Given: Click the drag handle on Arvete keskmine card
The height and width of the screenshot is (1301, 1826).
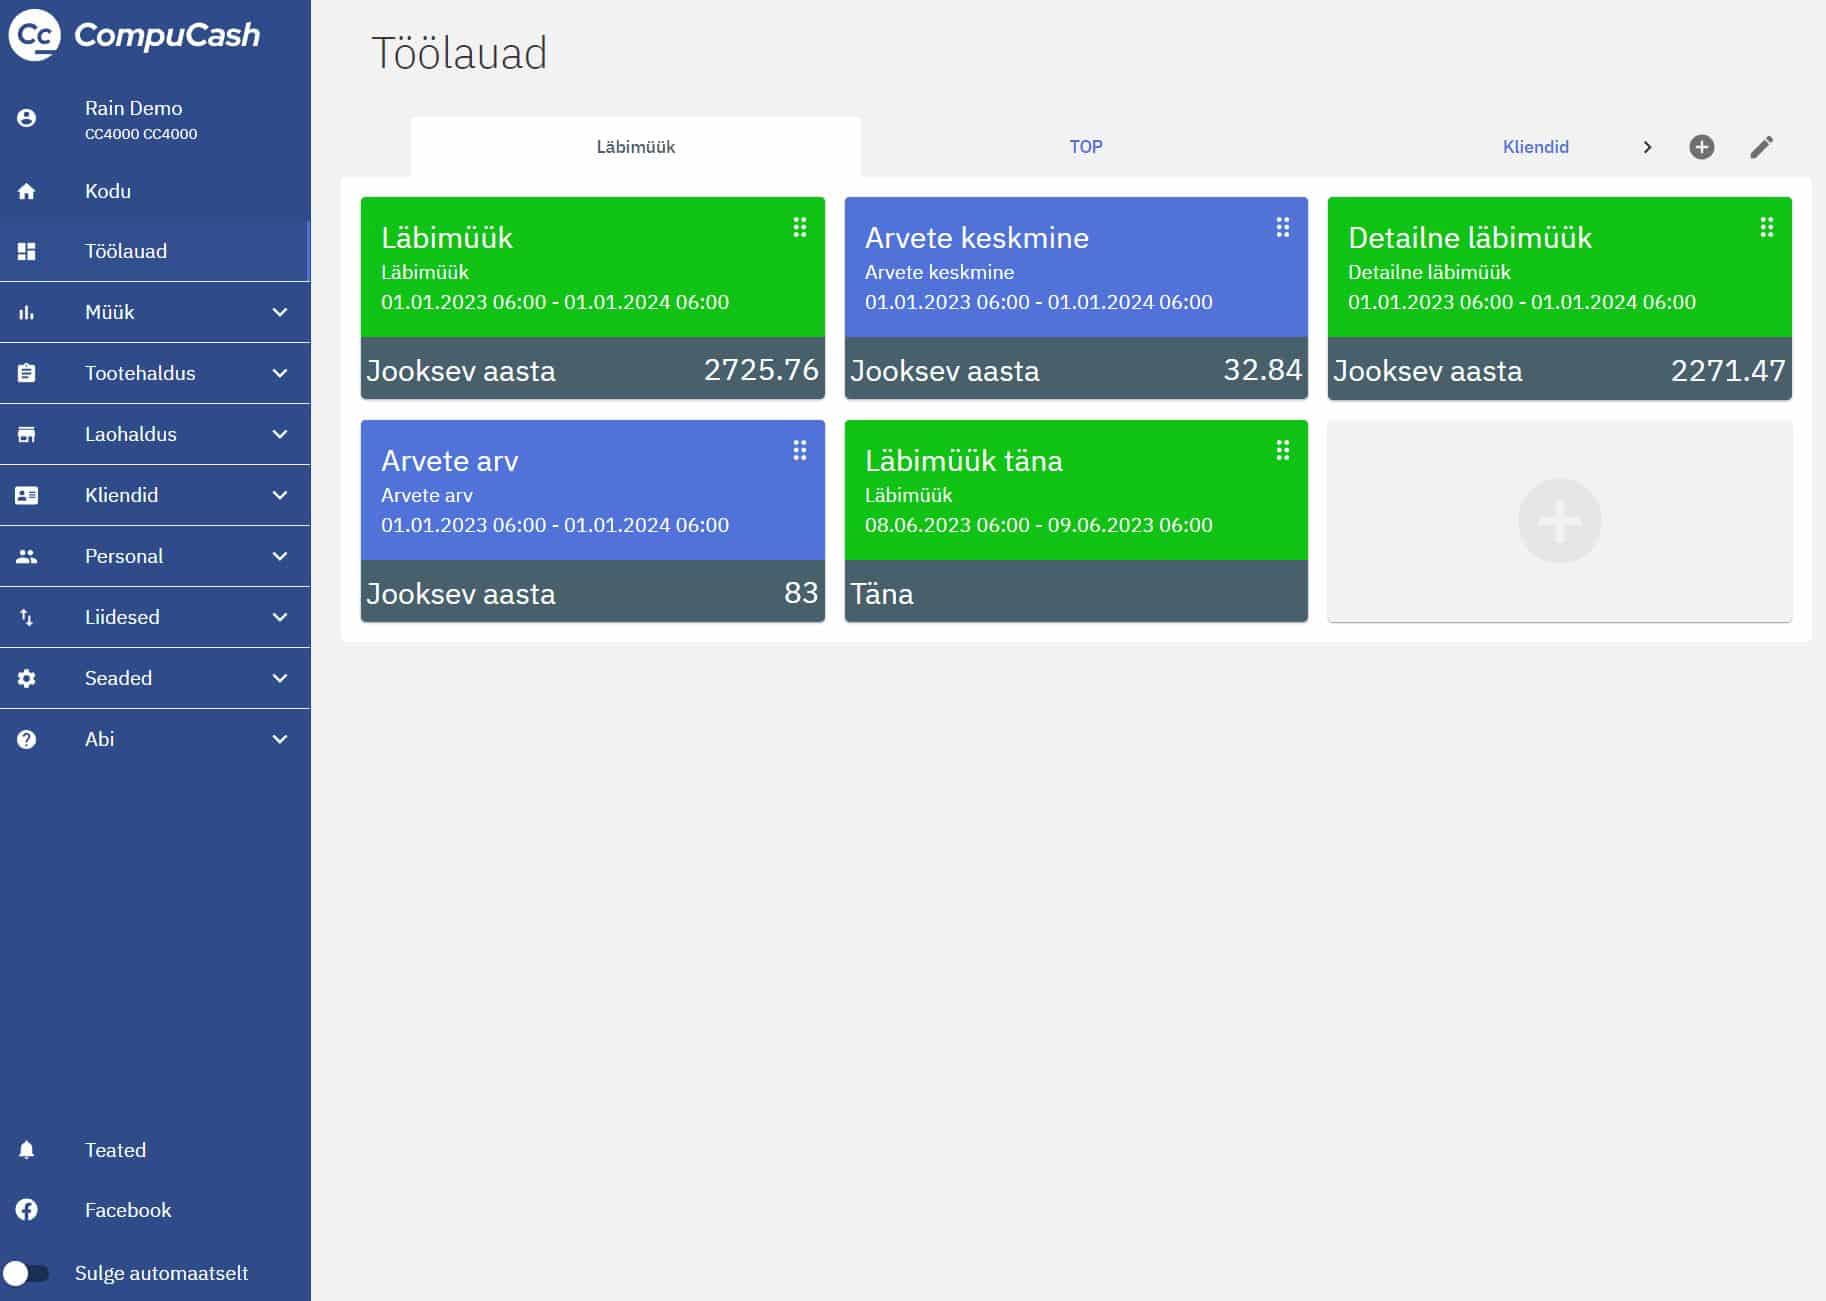Looking at the screenshot, I should click(x=1282, y=228).
